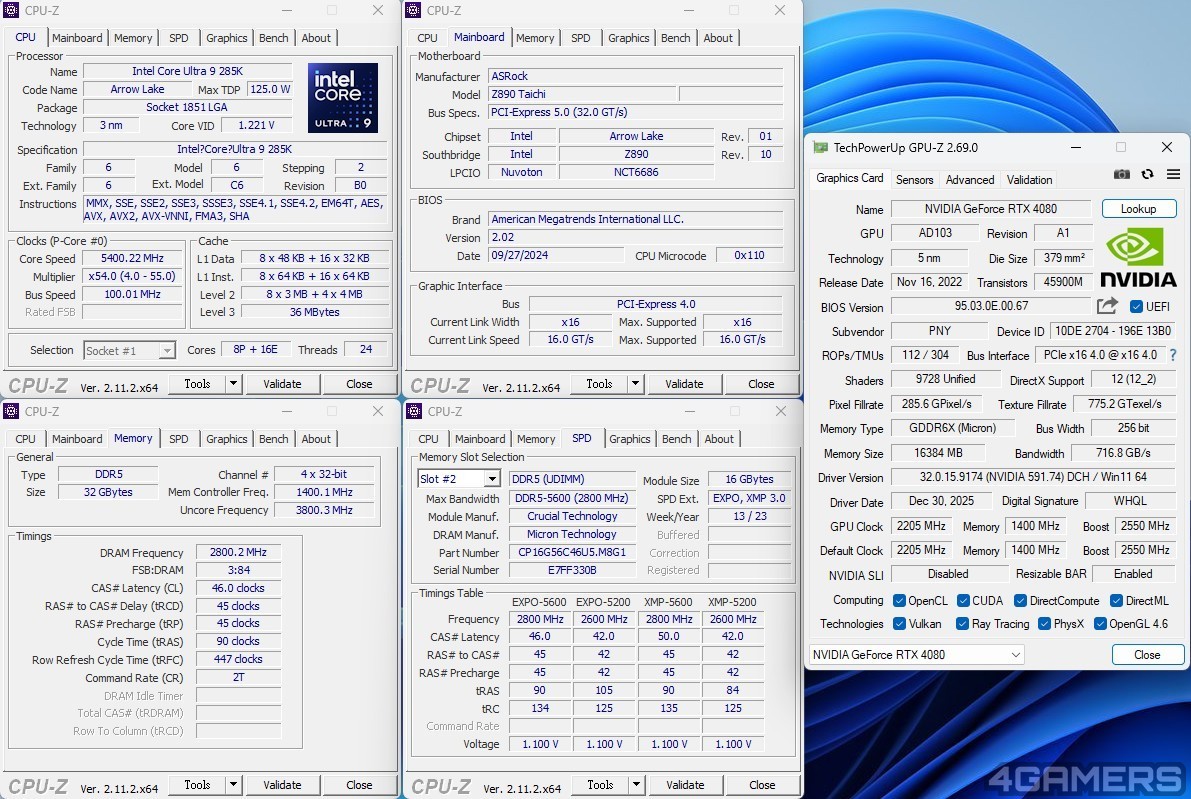The image size is (1191, 799).
Task: Toggle the CUDA checkbox
Action: pos(964,601)
